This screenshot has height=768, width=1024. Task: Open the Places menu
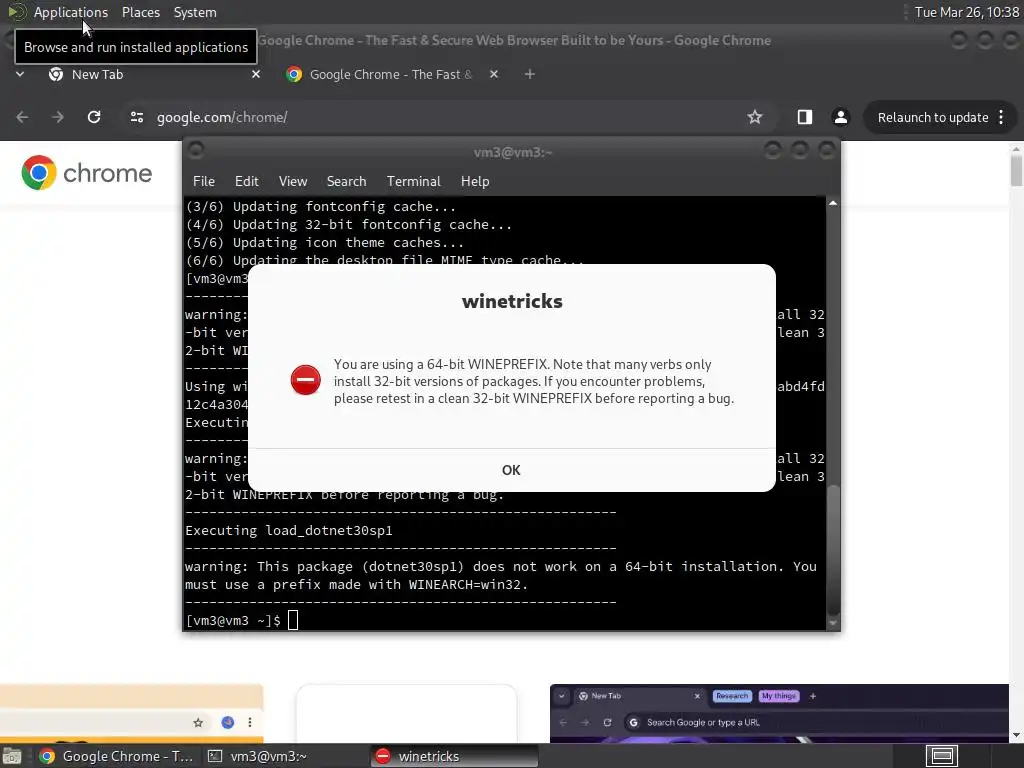[140, 12]
